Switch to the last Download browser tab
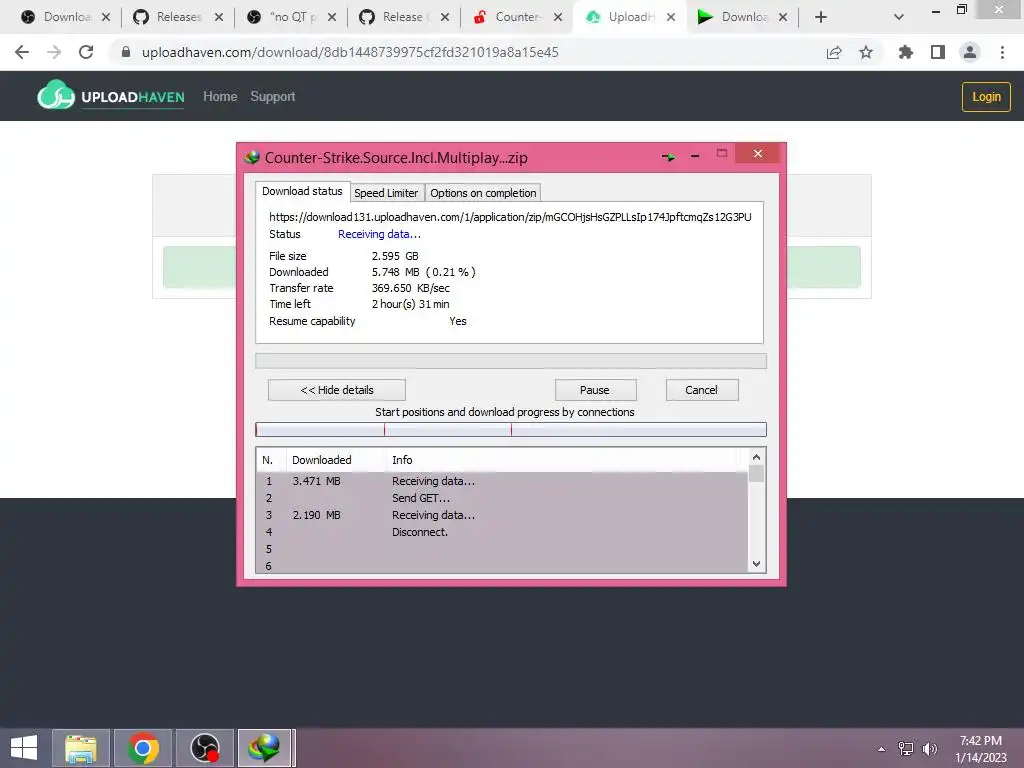Image resolution: width=1024 pixels, height=768 pixels. point(742,17)
